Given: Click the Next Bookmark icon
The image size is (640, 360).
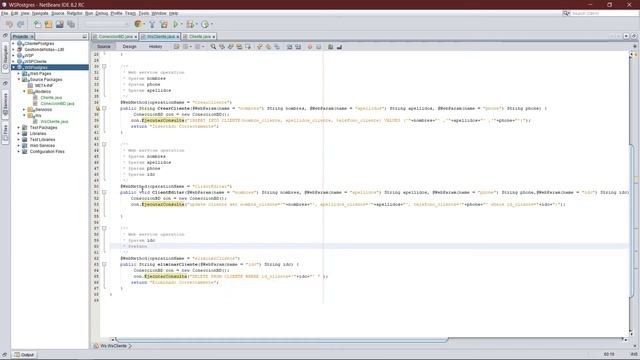Looking at the screenshot, I should coord(268,47).
